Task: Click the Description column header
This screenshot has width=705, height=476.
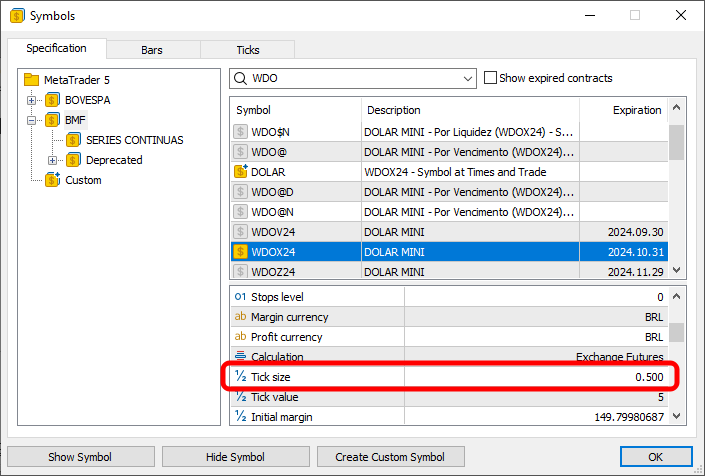Action: 470,110
